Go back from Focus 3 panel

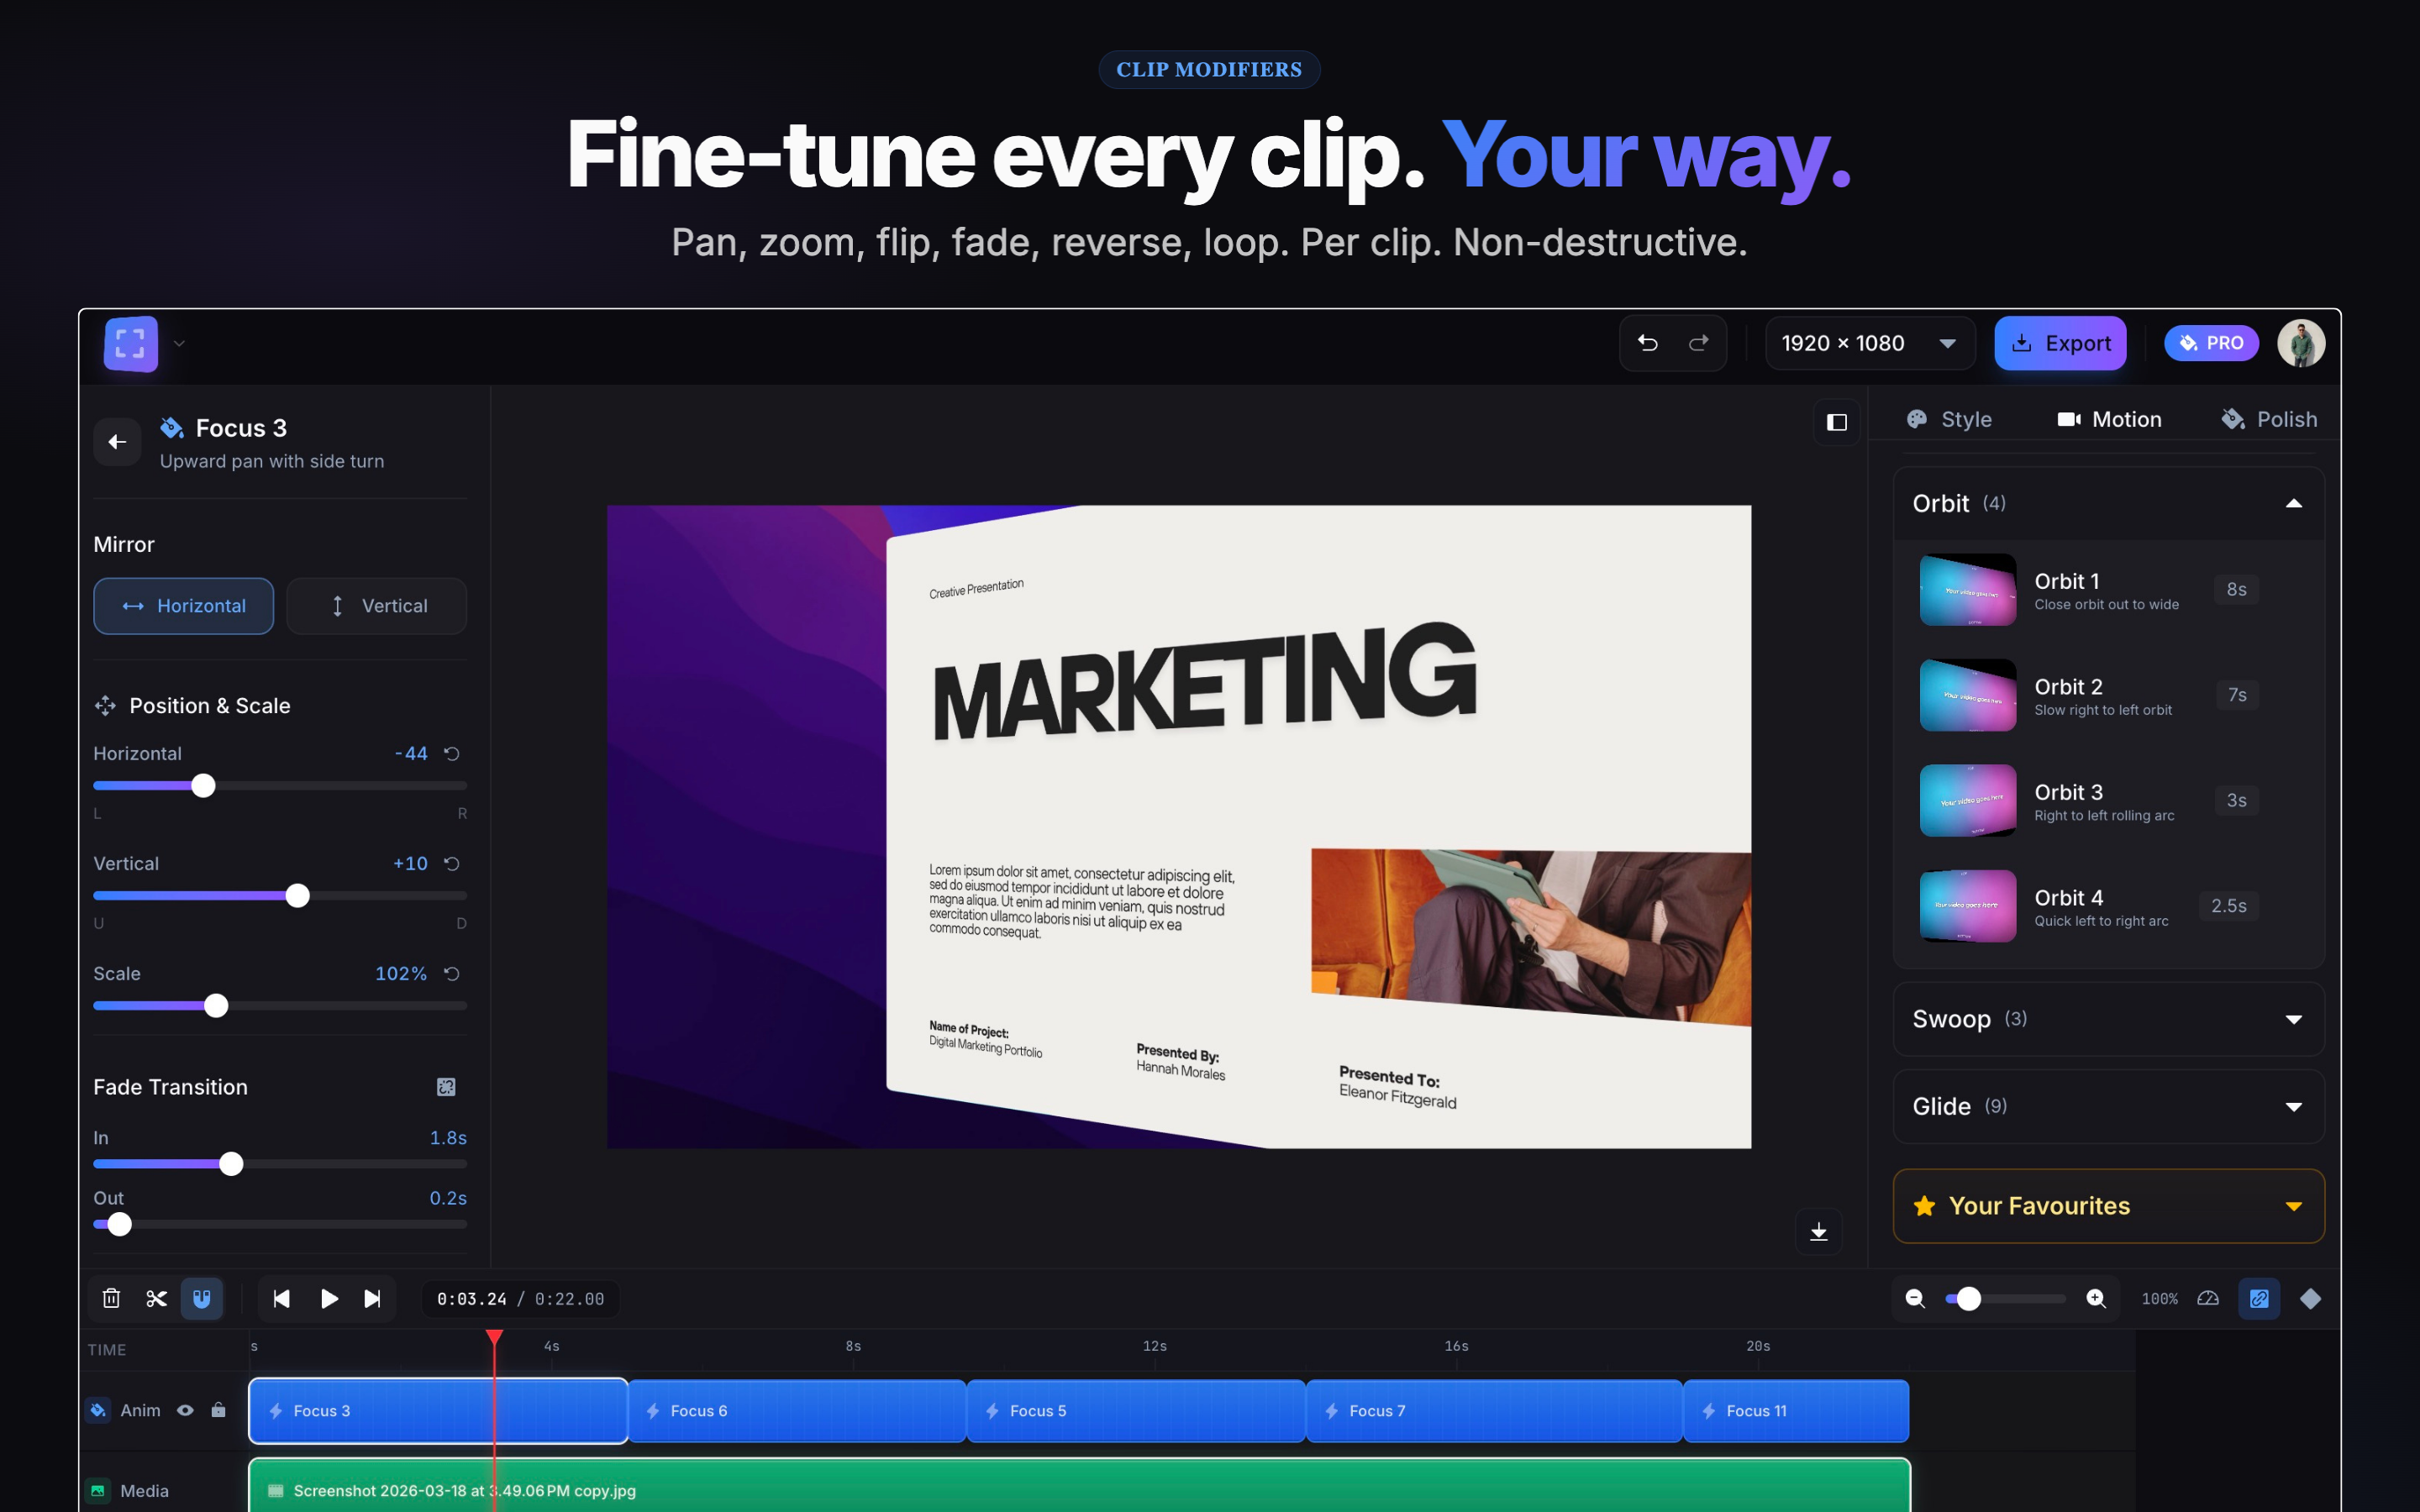pyautogui.click(x=117, y=442)
